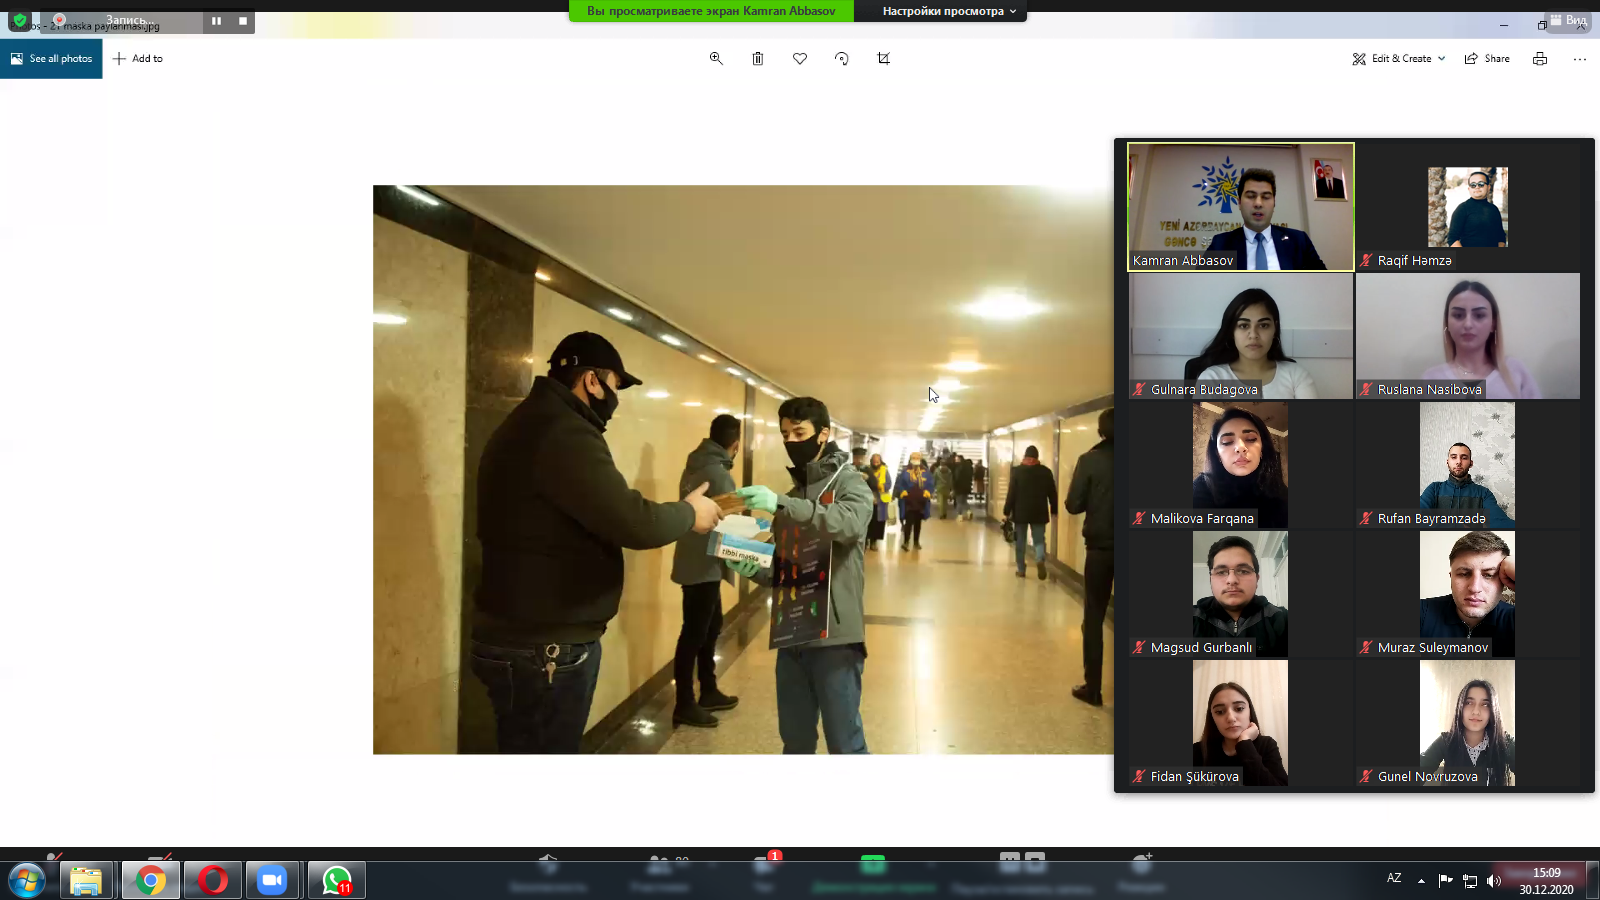Click Muraz Suleymanov's muted microphone icon
1600x900 pixels.
click(x=1366, y=648)
